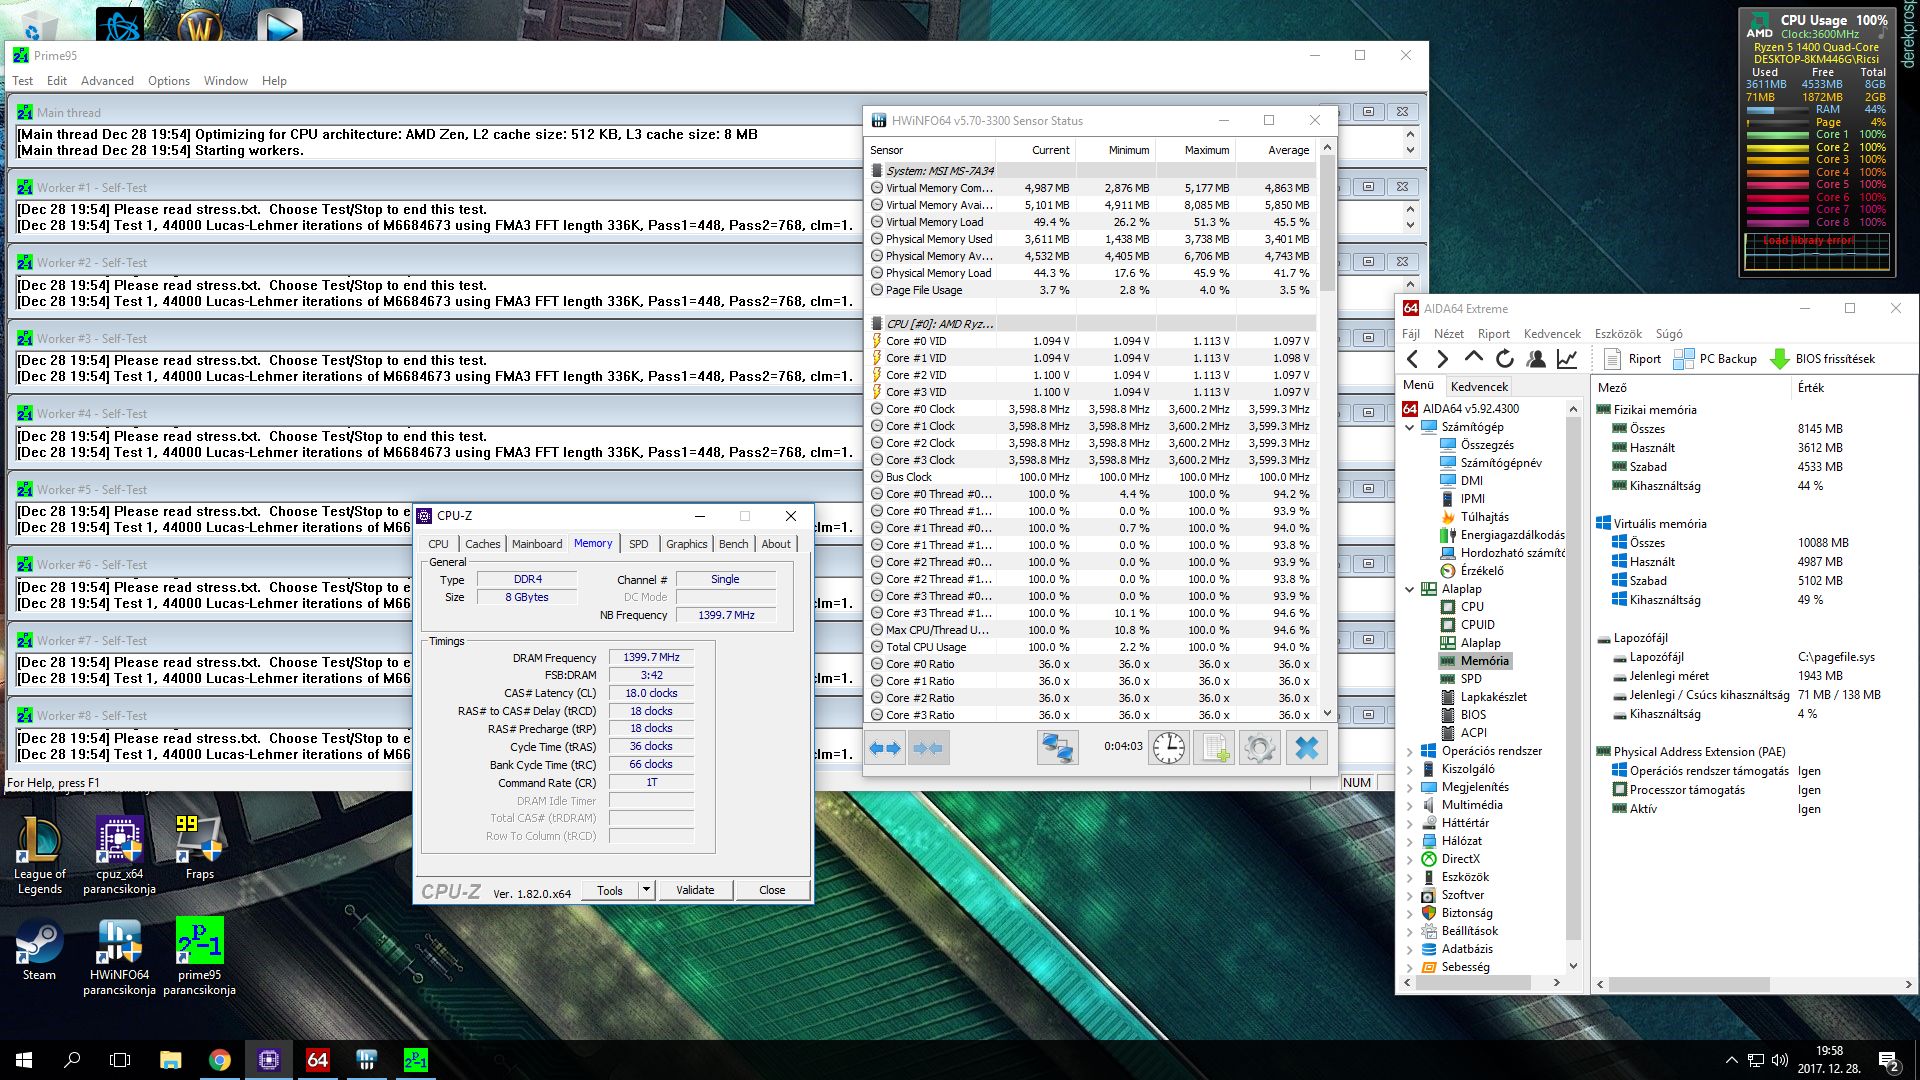Click HWiNFO log file icon
The height and width of the screenshot is (1080, 1920).
click(1214, 748)
